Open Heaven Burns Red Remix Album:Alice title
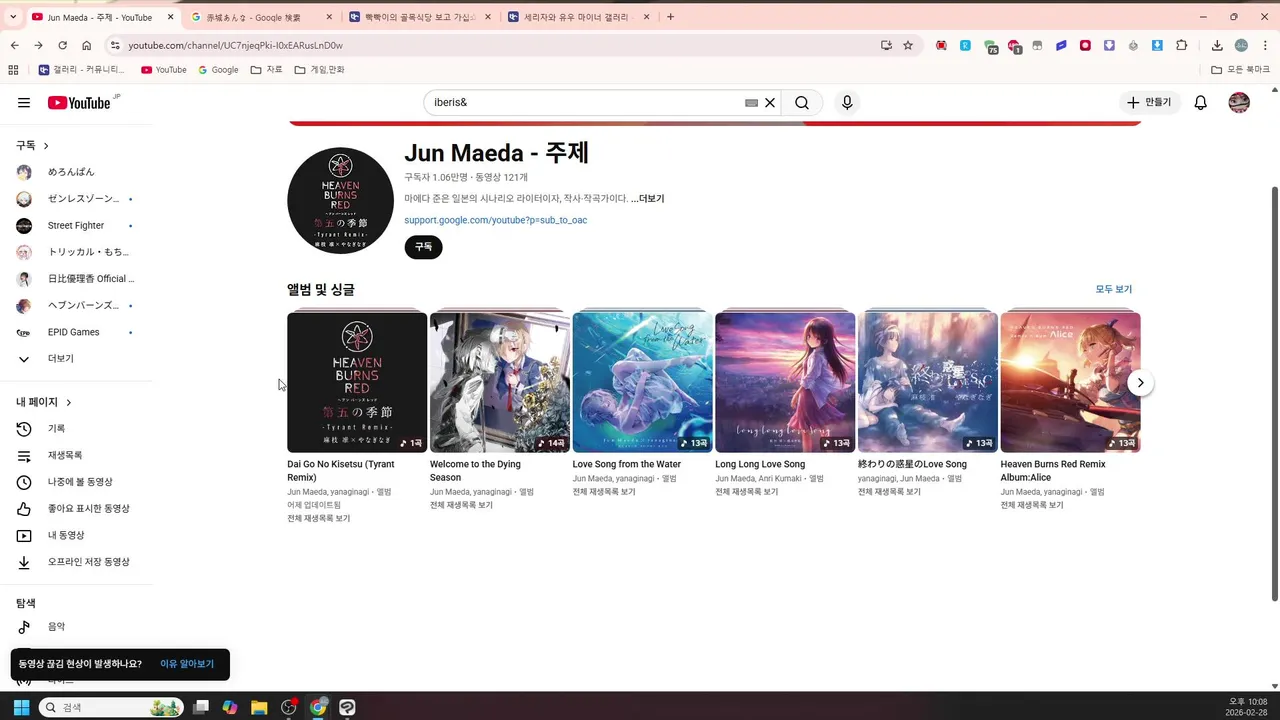Screen dimensions: 1280x720 (x=1053, y=471)
